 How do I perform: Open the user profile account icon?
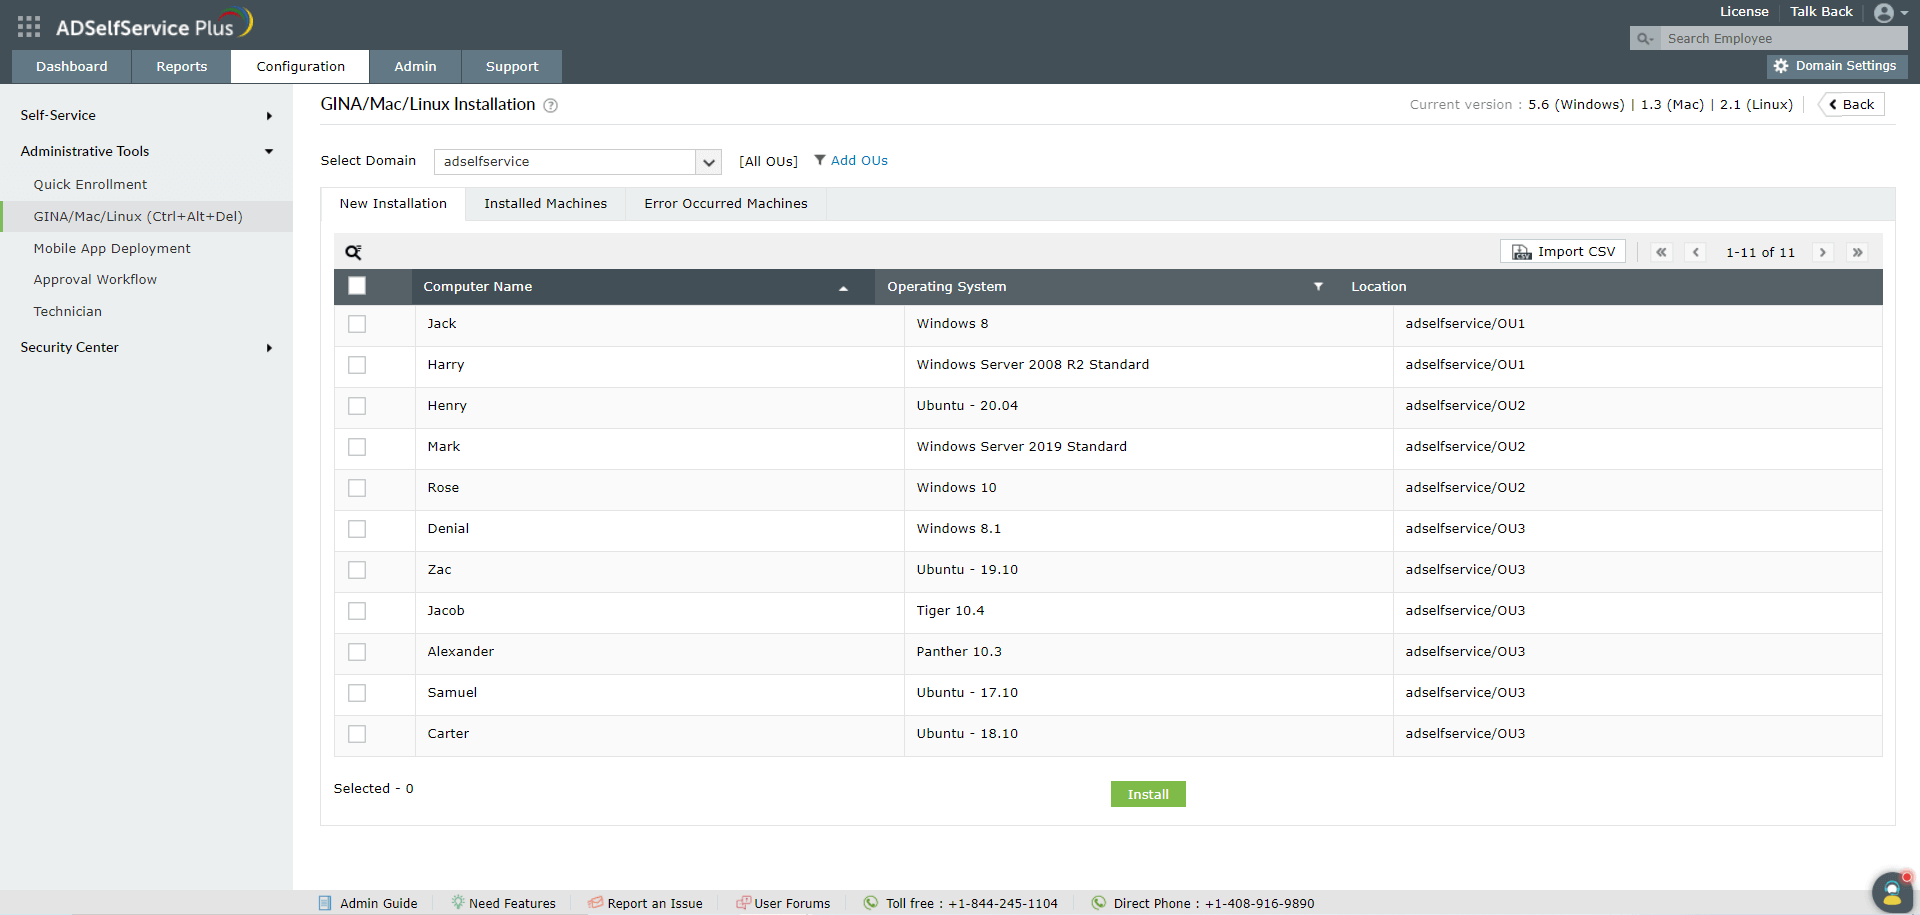pyautogui.click(x=1884, y=13)
